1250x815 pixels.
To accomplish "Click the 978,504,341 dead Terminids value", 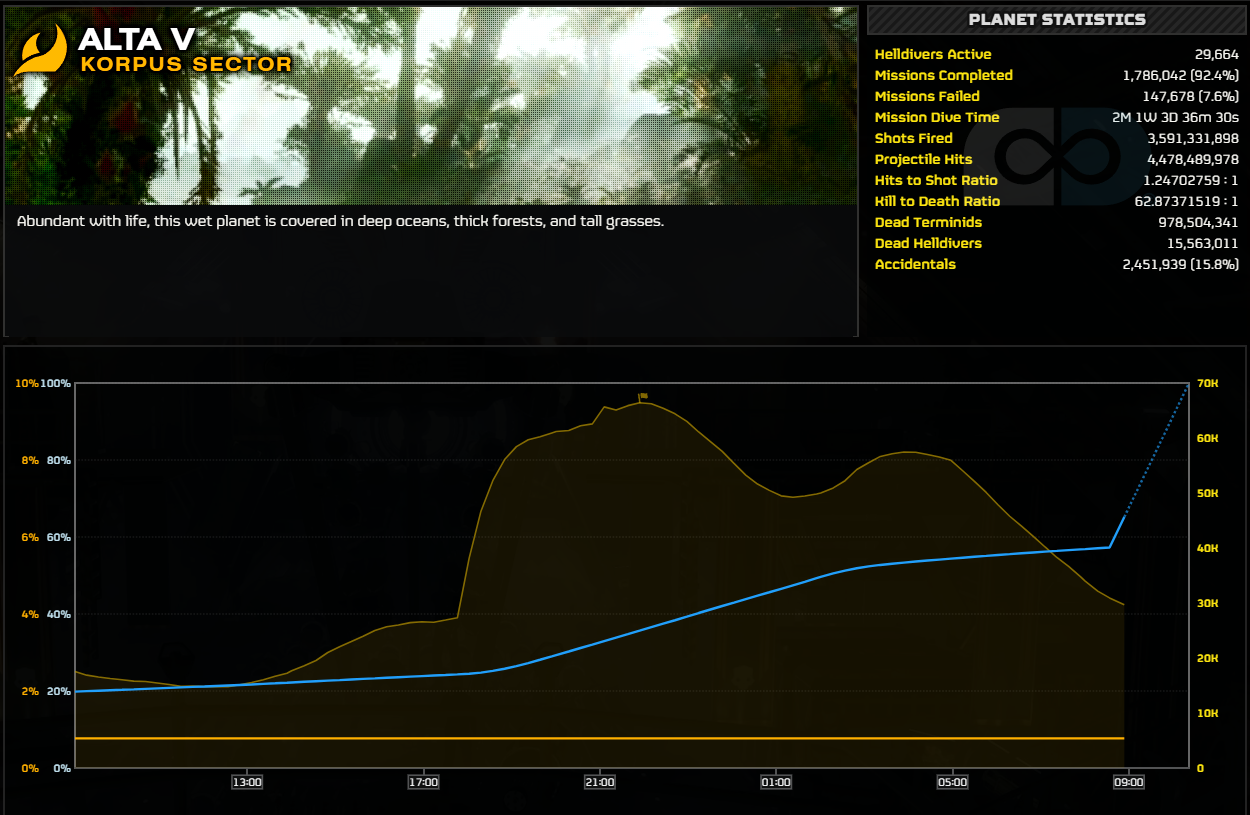I will (1198, 222).
